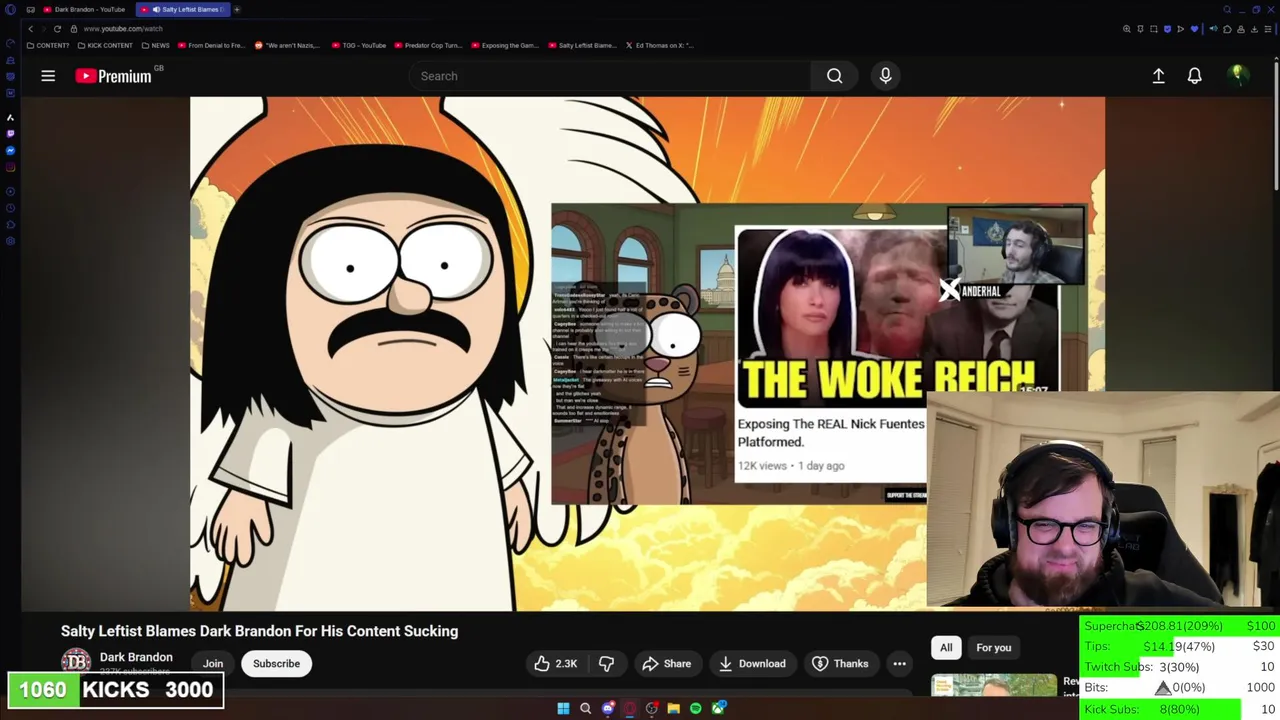Switch to Dark Brandon - YouTube tab
The height and width of the screenshot is (720, 1280).
[x=84, y=9]
